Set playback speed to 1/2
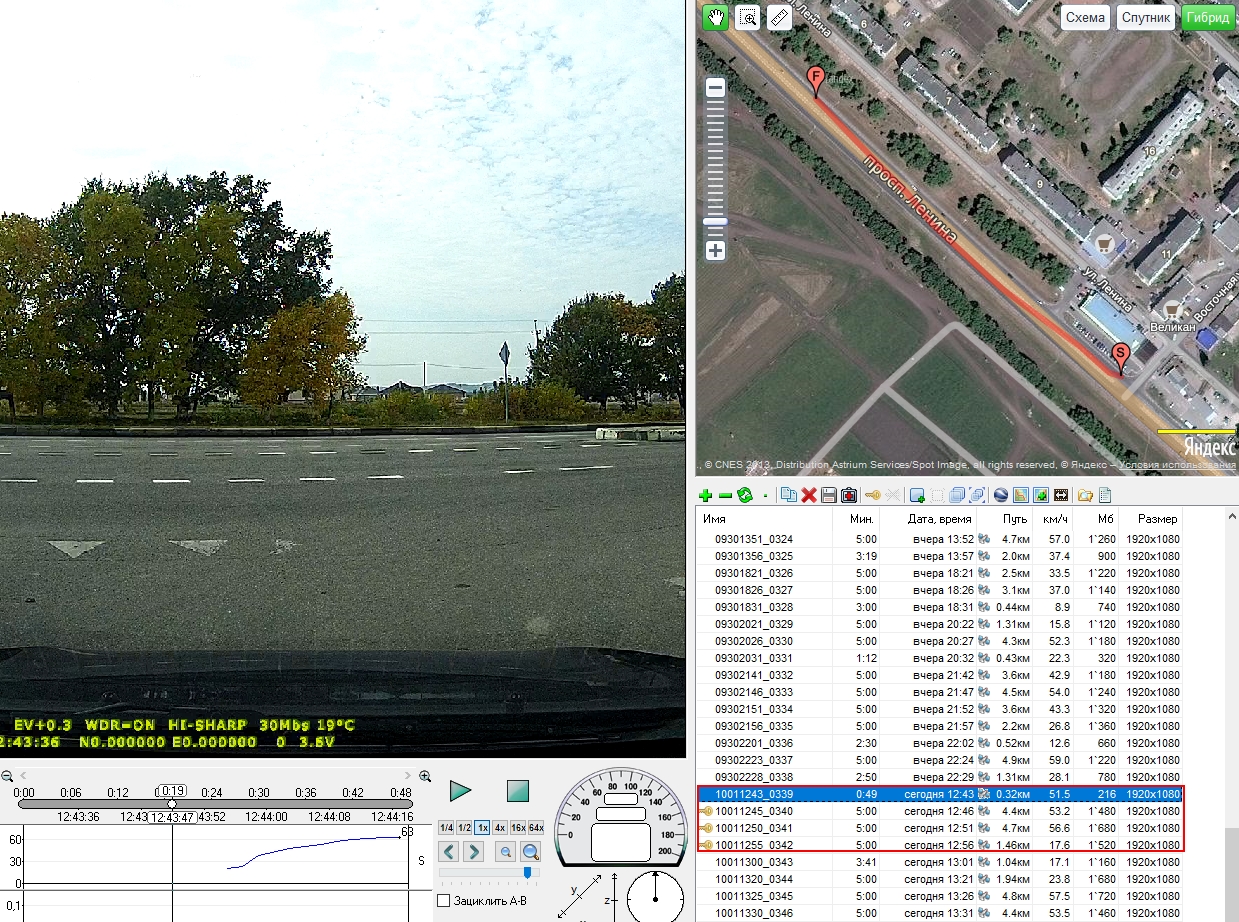 [464, 828]
